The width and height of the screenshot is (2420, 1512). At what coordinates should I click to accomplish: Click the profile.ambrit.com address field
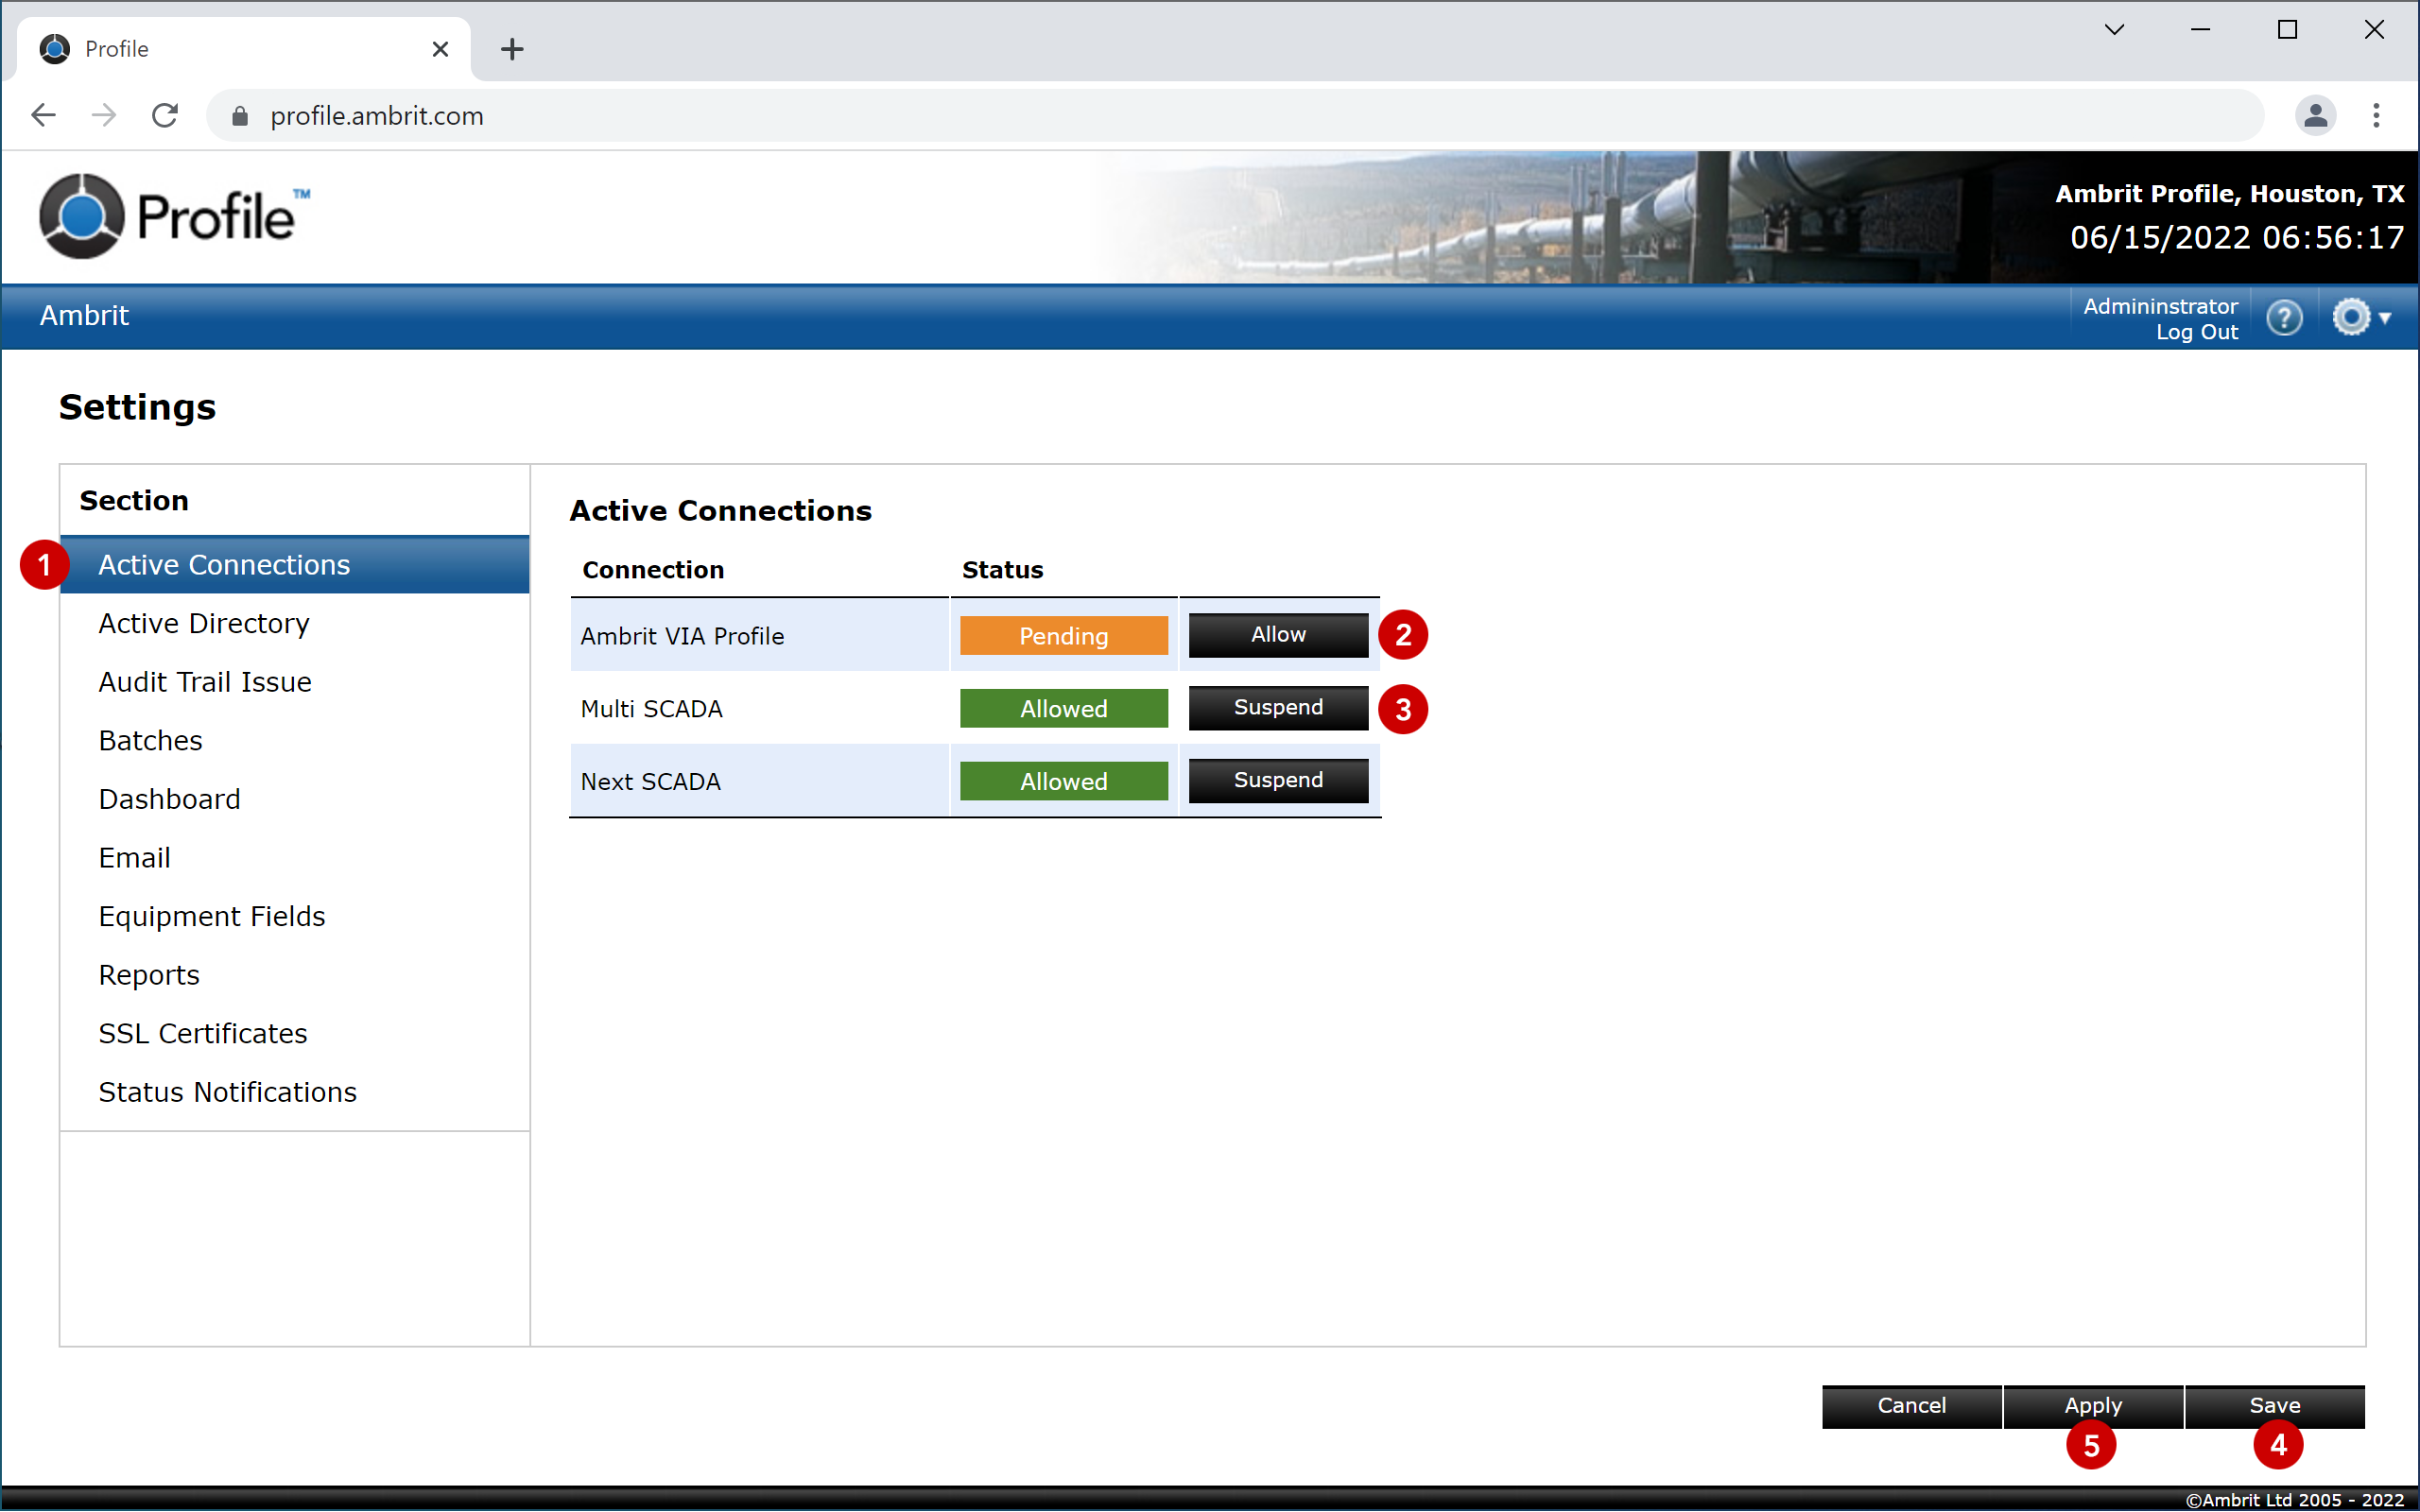tap(1234, 116)
